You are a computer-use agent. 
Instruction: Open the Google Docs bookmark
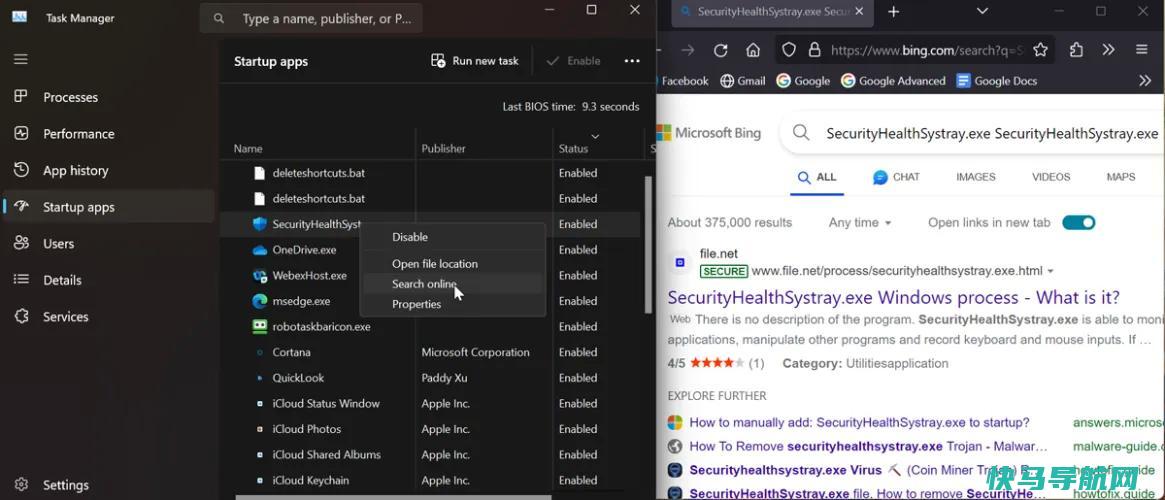[996, 81]
